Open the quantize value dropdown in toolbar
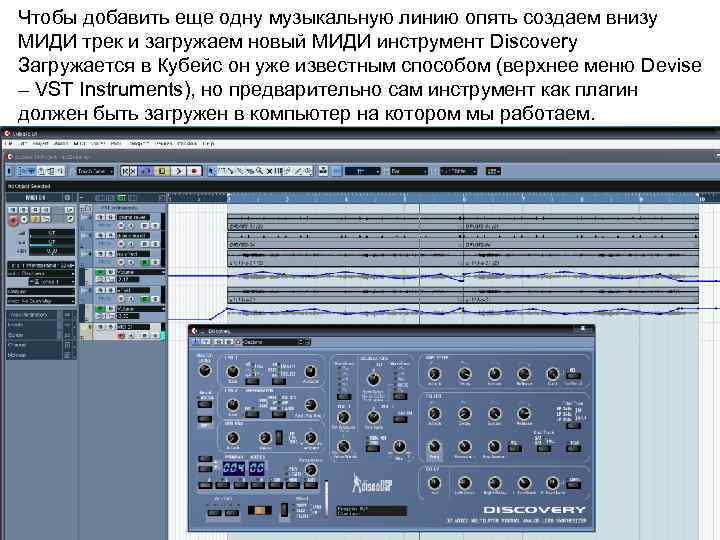This screenshot has width=720, height=540. tap(458, 171)
